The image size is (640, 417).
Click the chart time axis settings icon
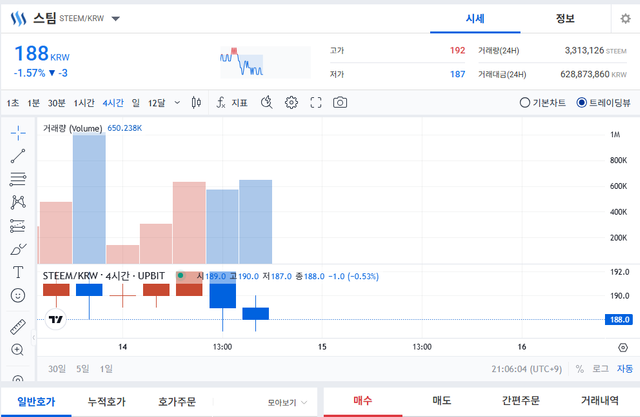pyautogui.click(x=623, y=347)
